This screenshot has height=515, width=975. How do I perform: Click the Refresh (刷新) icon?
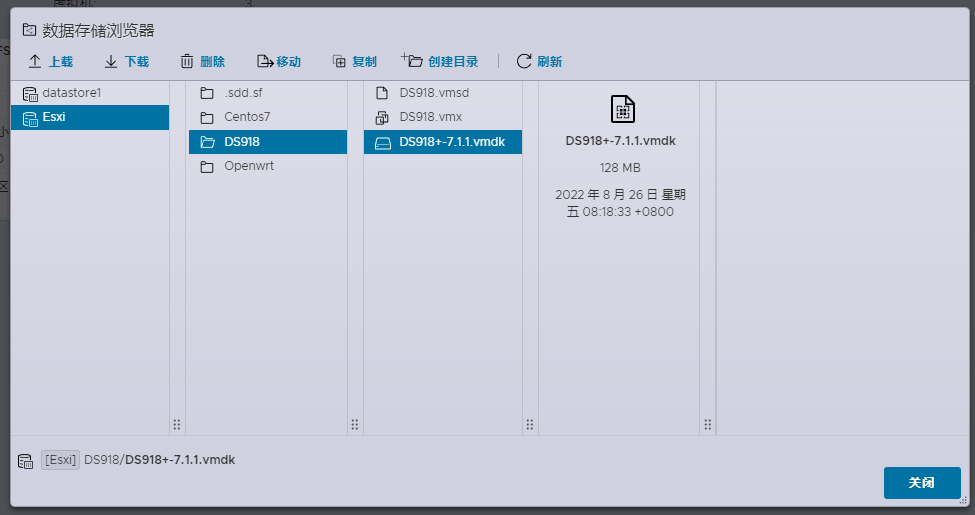pos(524,62)
